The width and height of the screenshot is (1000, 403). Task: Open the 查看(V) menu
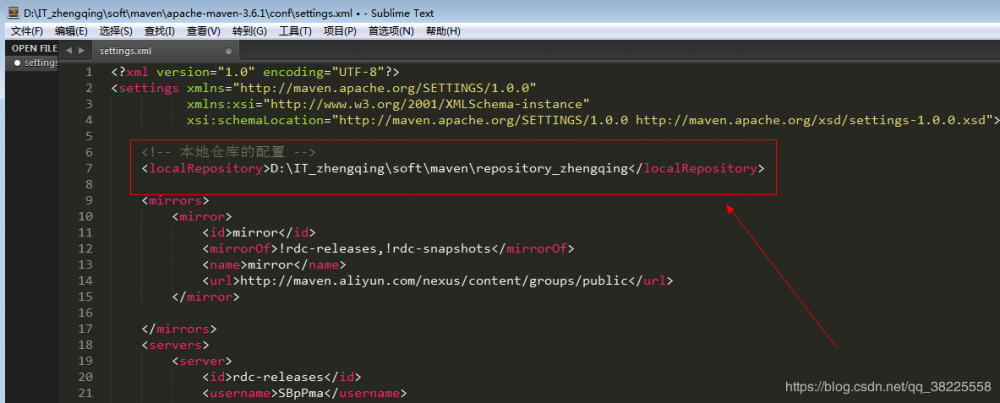coord(203,31)
